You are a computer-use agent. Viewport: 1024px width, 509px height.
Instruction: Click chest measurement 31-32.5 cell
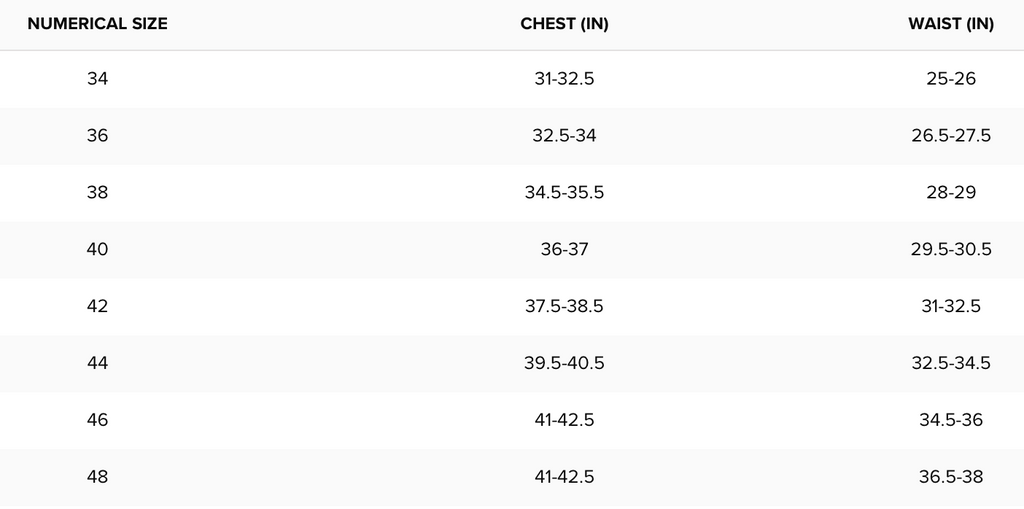tap(564, 79)
